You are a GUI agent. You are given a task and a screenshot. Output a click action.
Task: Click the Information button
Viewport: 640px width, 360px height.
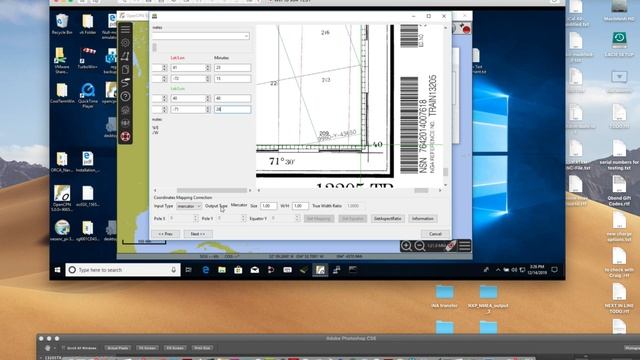(423, 219)
